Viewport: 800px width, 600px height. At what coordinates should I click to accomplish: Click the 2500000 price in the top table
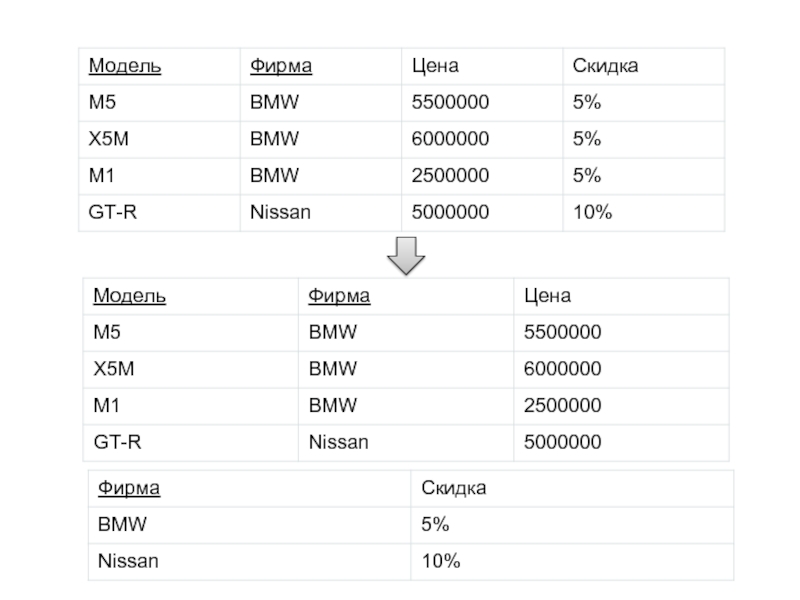point(450,176)
